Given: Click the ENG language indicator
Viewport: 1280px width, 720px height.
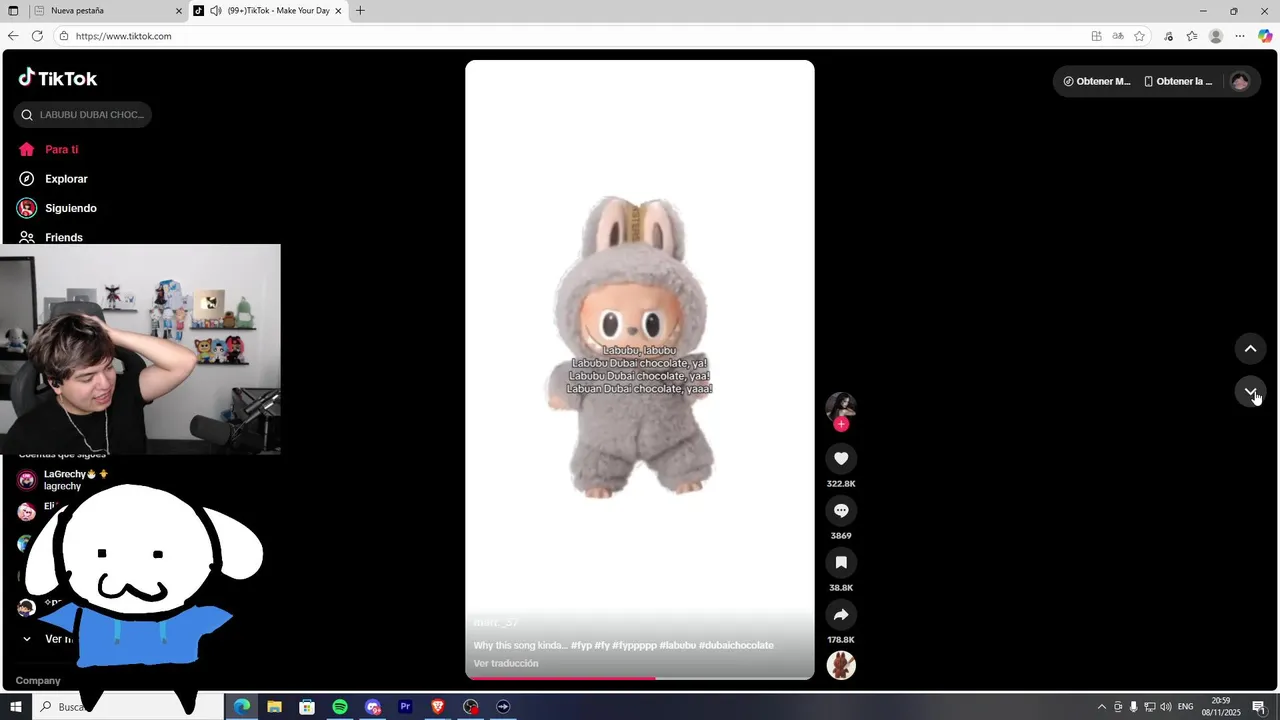Looking at the screenshot, I should pyautogui.click(x=1186, y=707).
